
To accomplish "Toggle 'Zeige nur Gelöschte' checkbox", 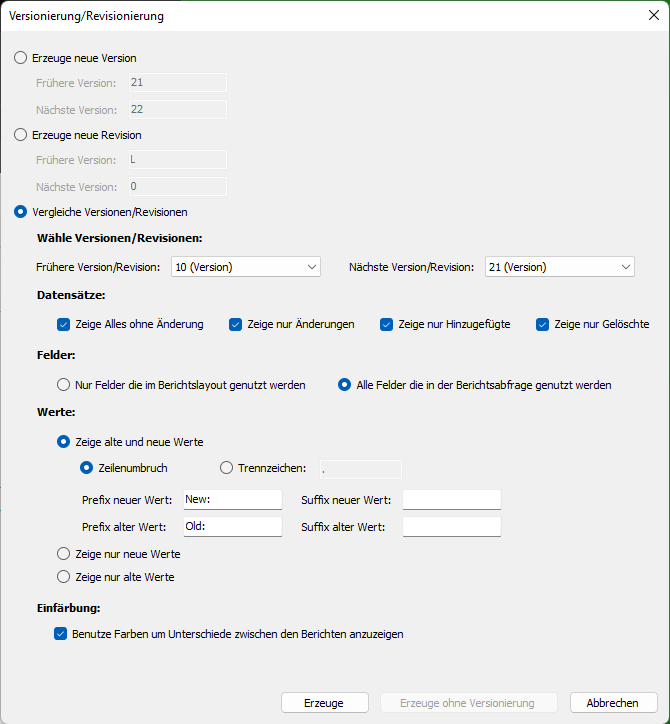I will click(543, 324).
